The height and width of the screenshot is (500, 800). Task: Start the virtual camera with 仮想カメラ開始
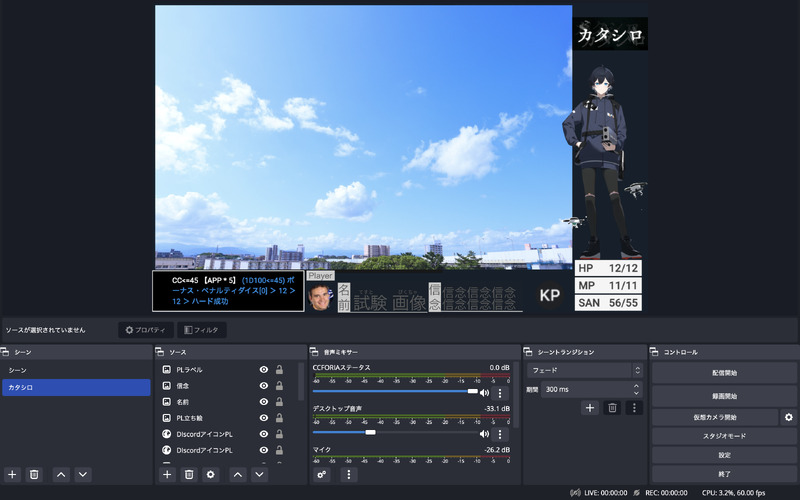715,417
